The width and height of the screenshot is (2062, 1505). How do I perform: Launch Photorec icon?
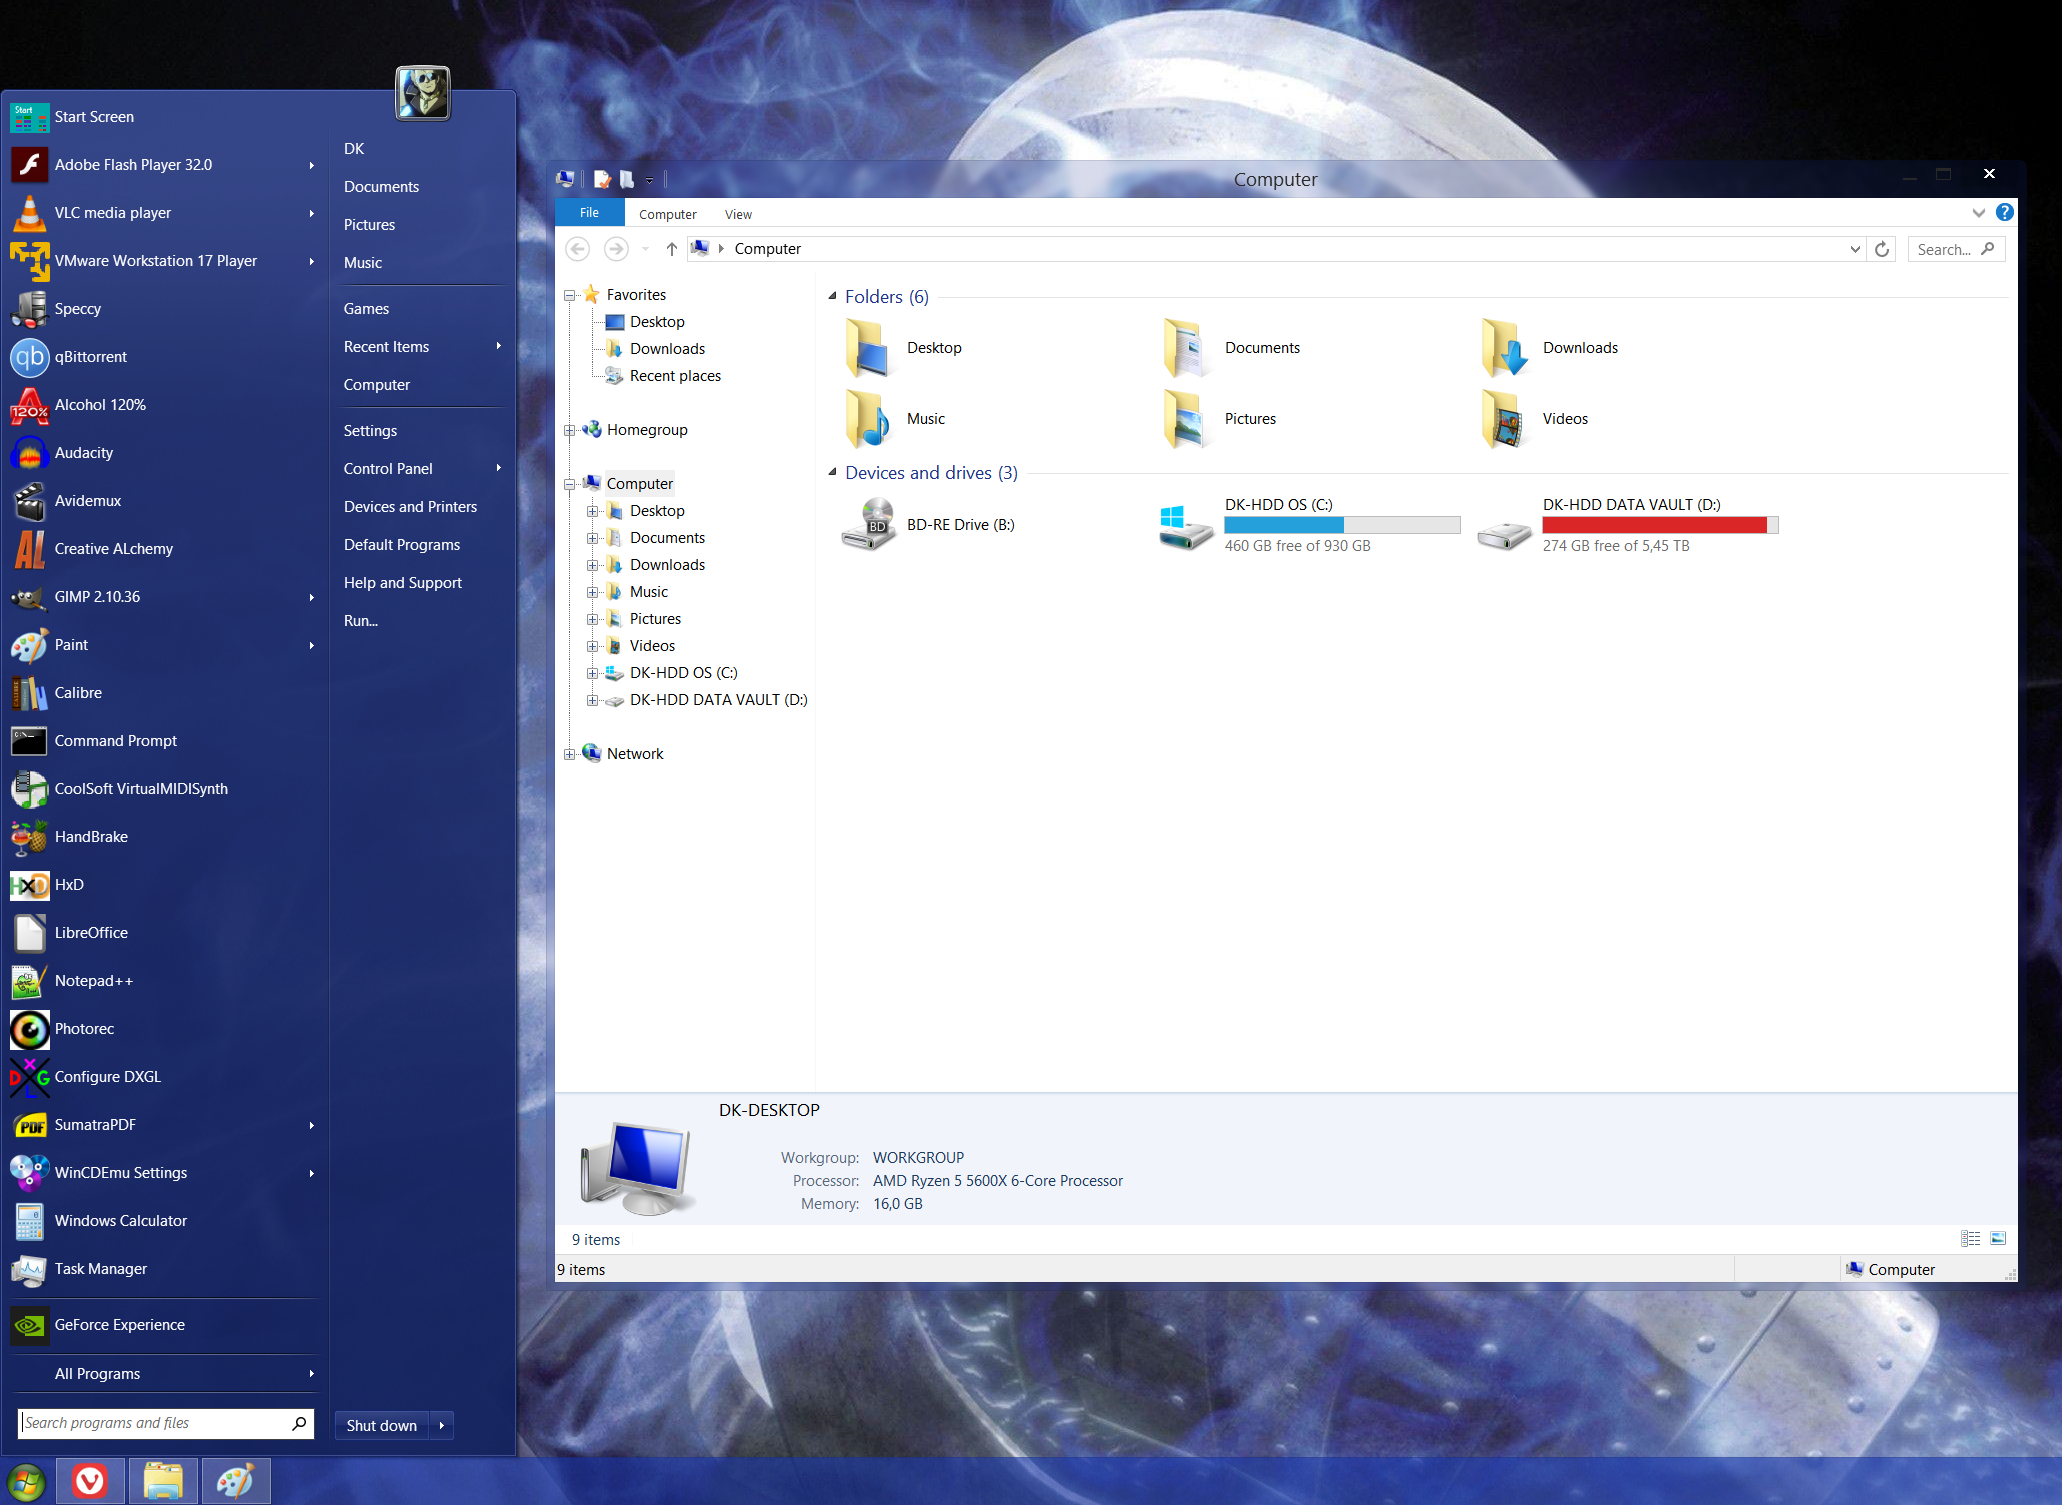click(x=29, y=1029)
